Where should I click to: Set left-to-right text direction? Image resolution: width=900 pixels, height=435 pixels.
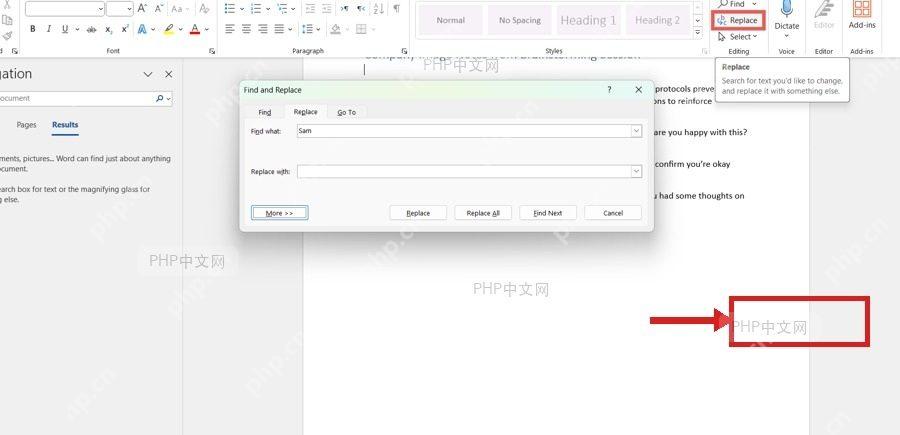pyautogui.click(x=344, y=9)
